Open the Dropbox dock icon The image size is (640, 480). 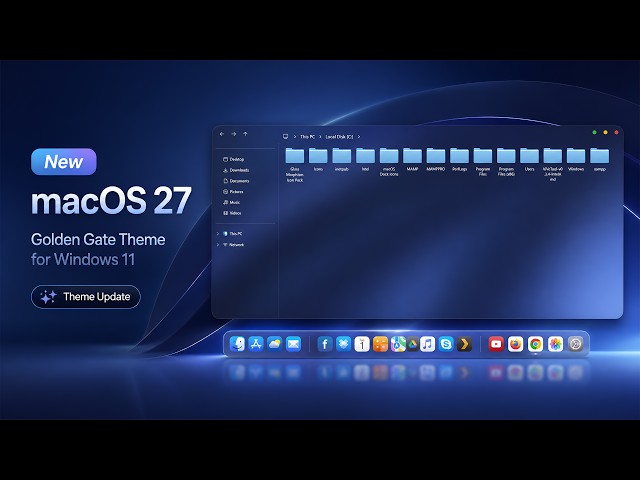343,344
